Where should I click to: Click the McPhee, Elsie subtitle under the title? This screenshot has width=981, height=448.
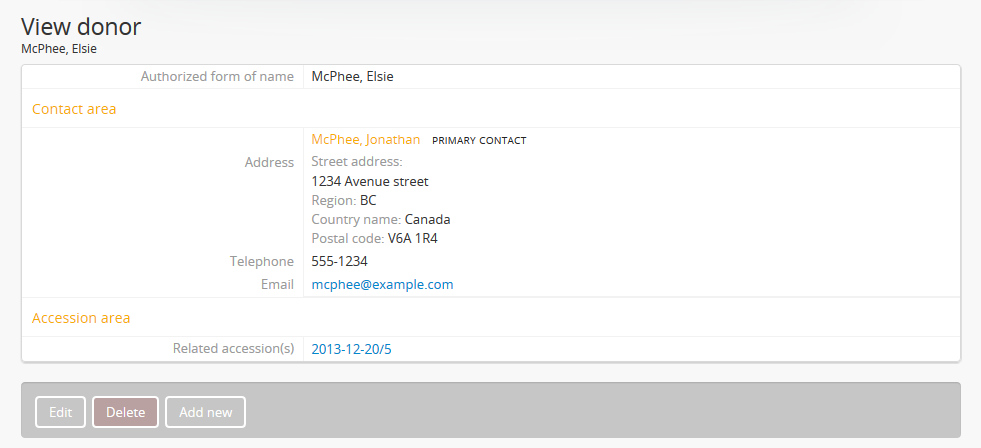click(59, 48)
